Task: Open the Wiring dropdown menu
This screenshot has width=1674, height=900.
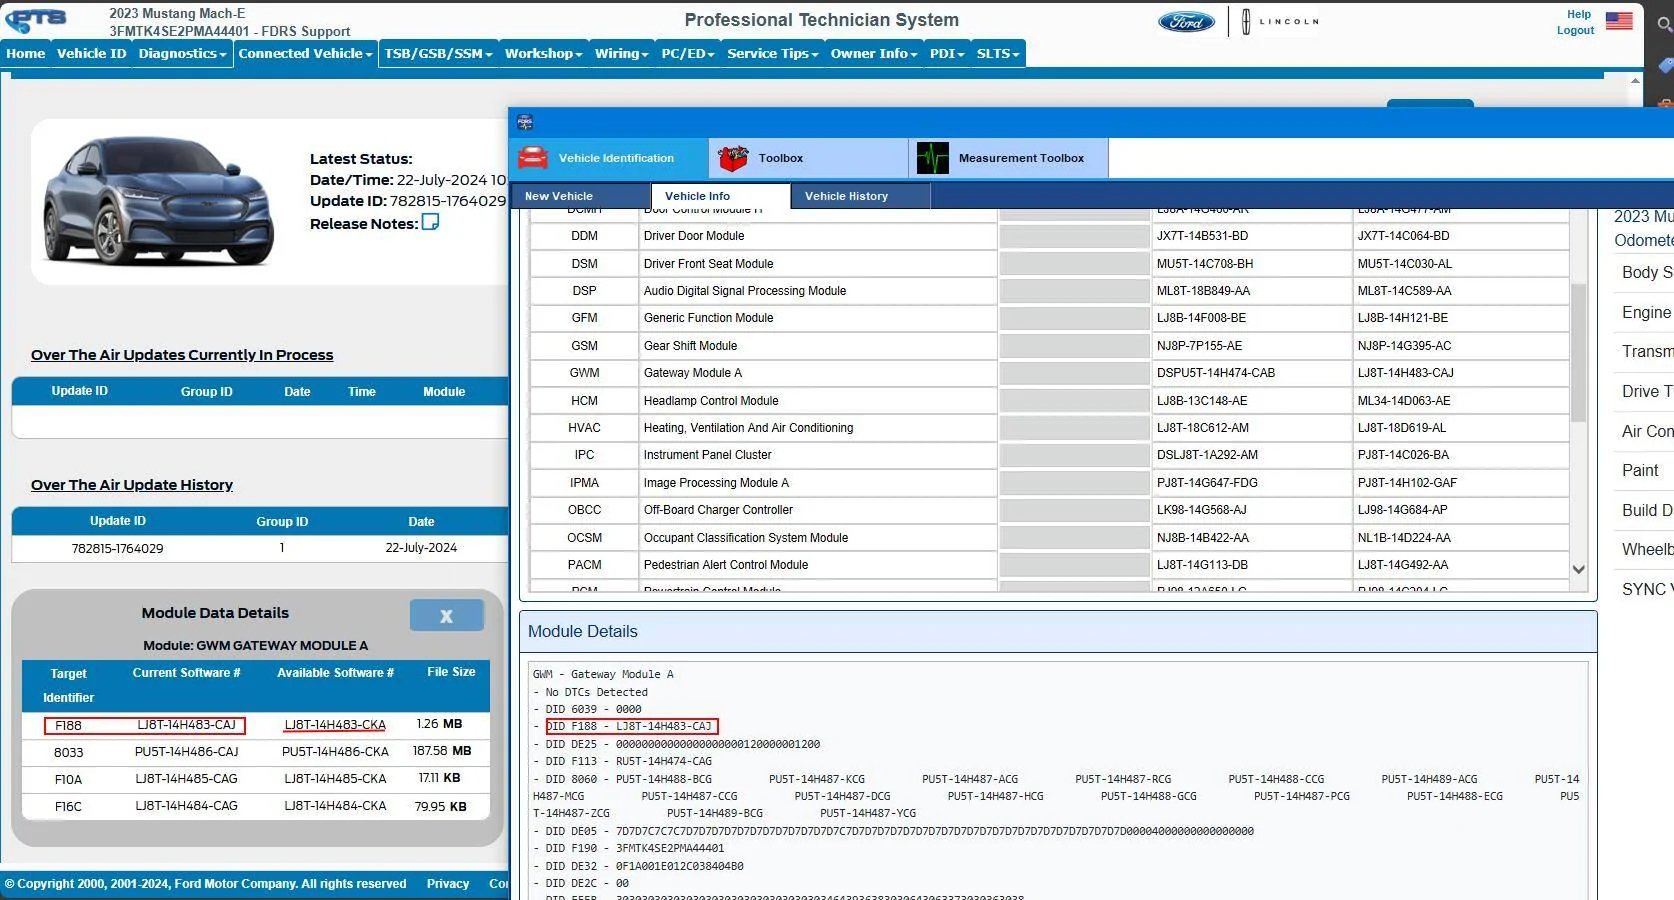Action: point(621,54)
